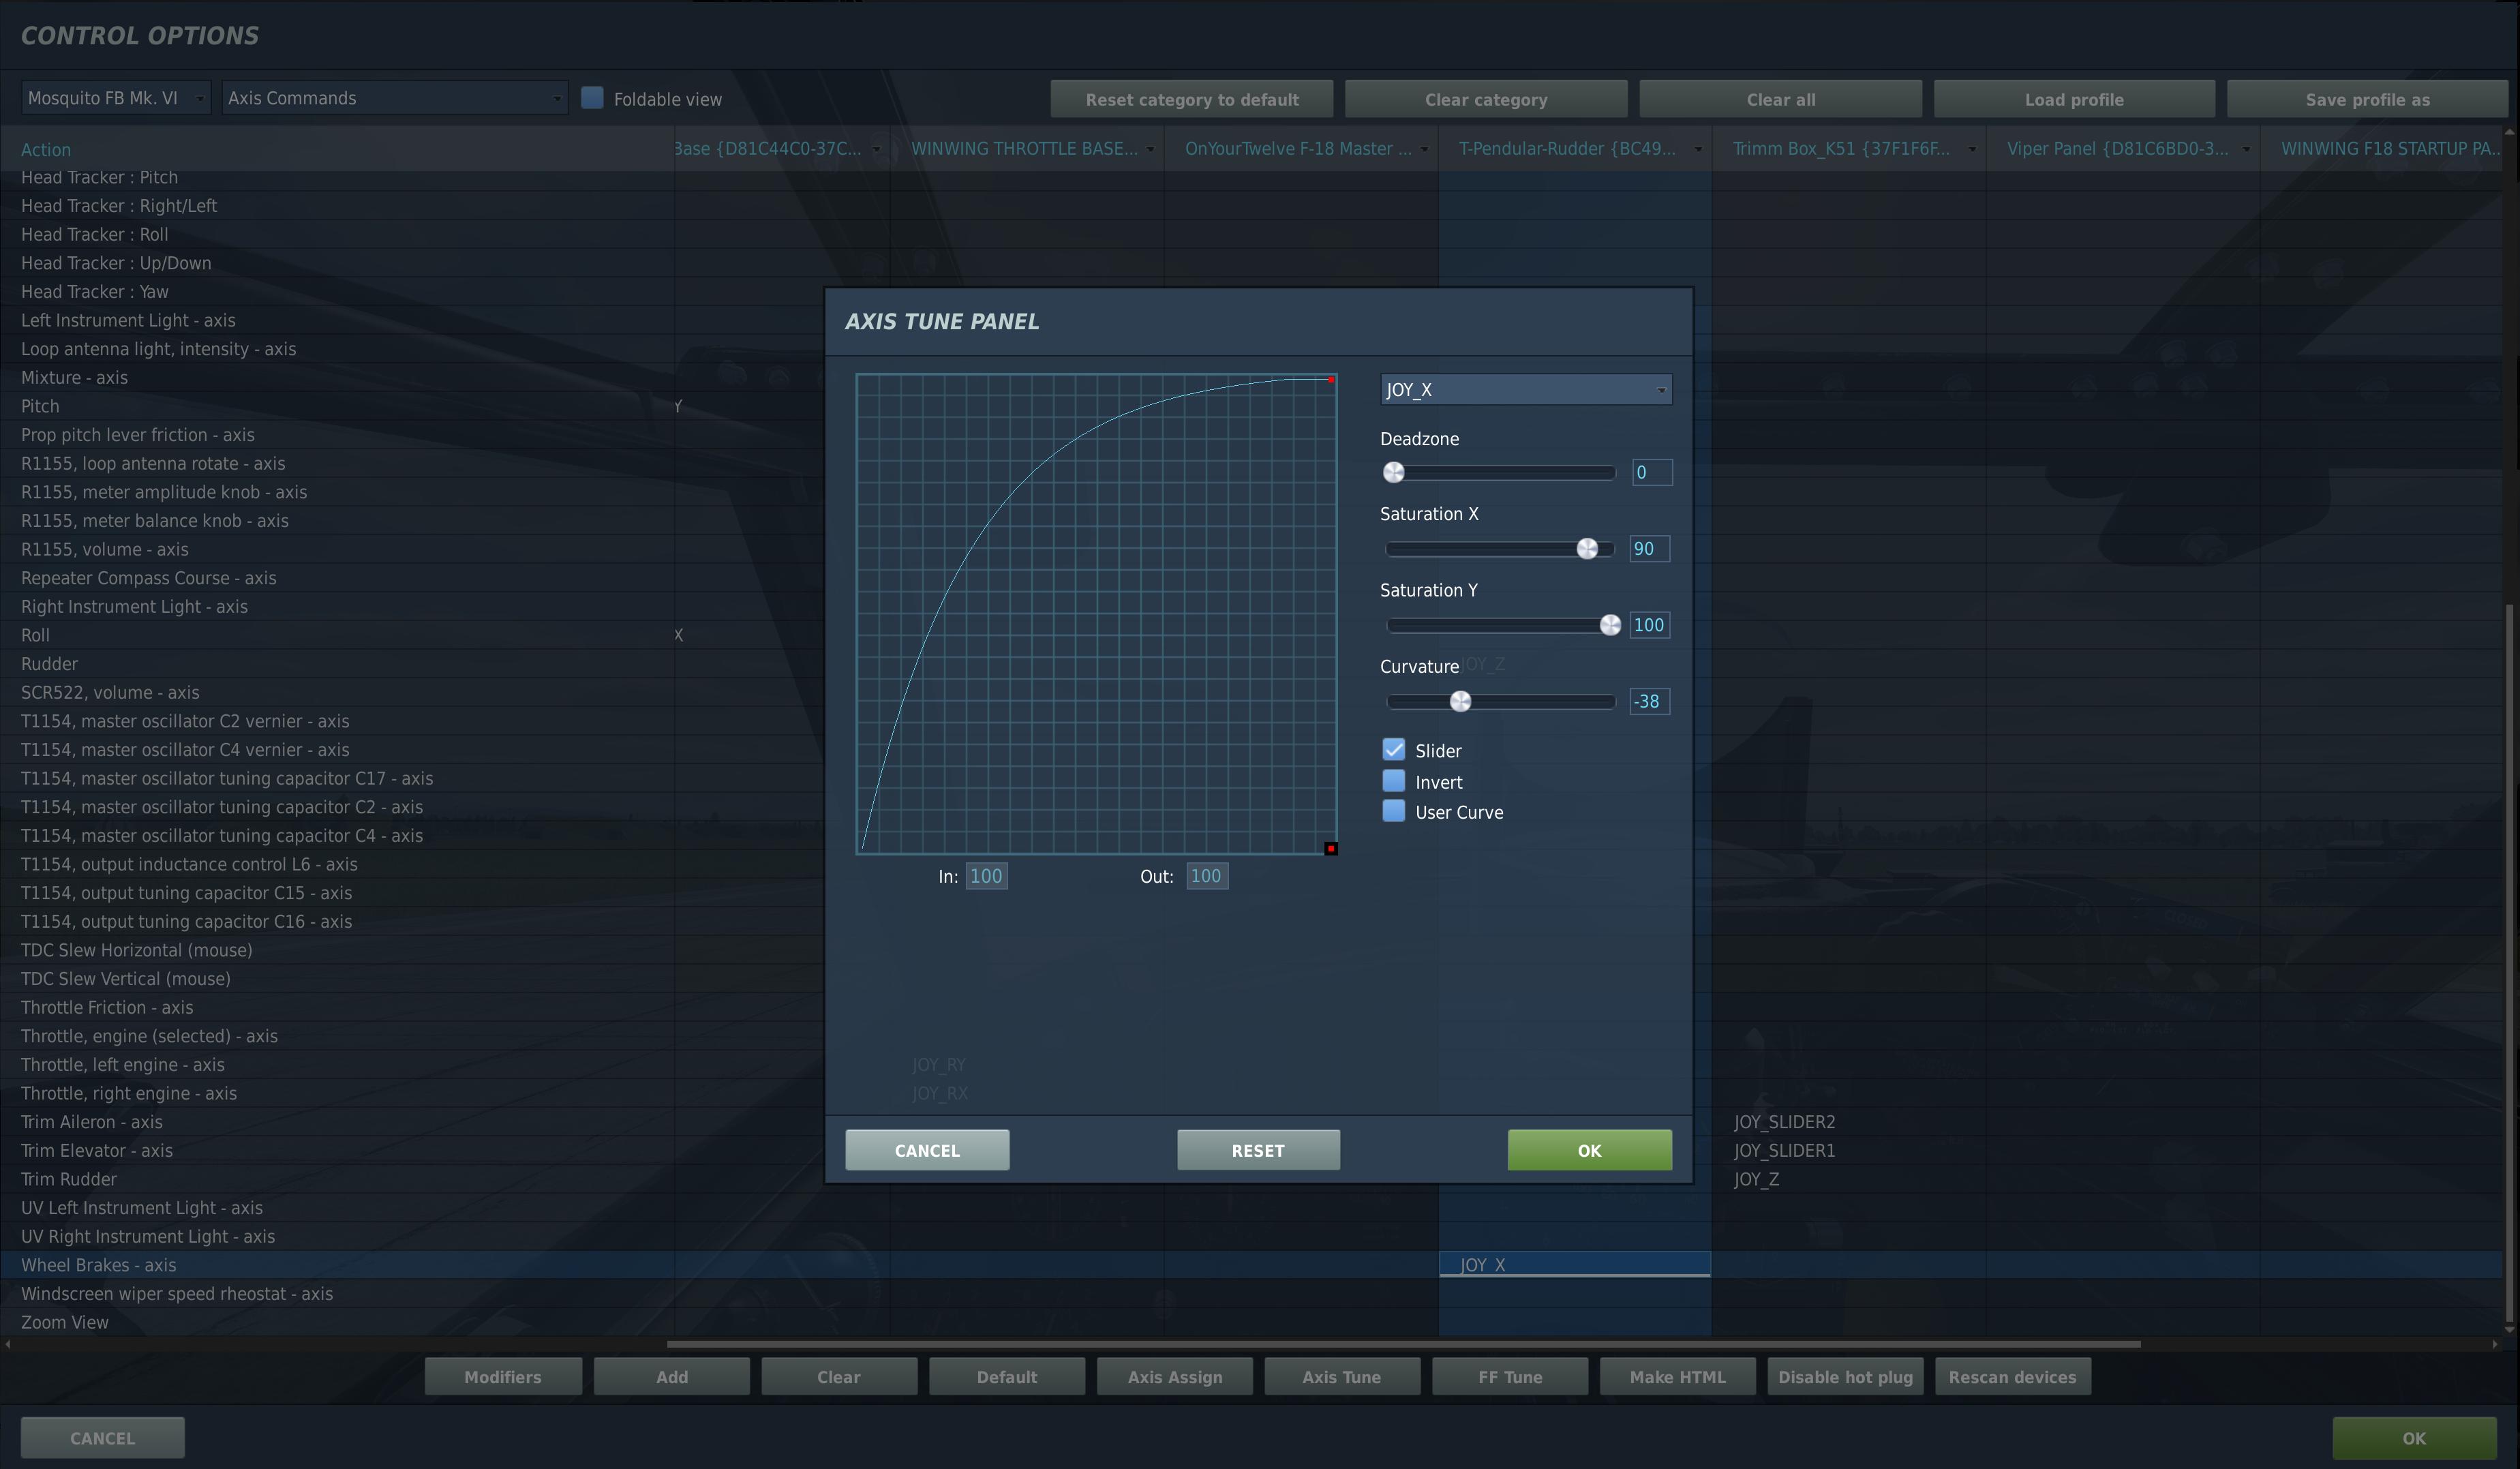Click the Control Options OK button
2520x1469 pixels.
pos(2414,1438)
